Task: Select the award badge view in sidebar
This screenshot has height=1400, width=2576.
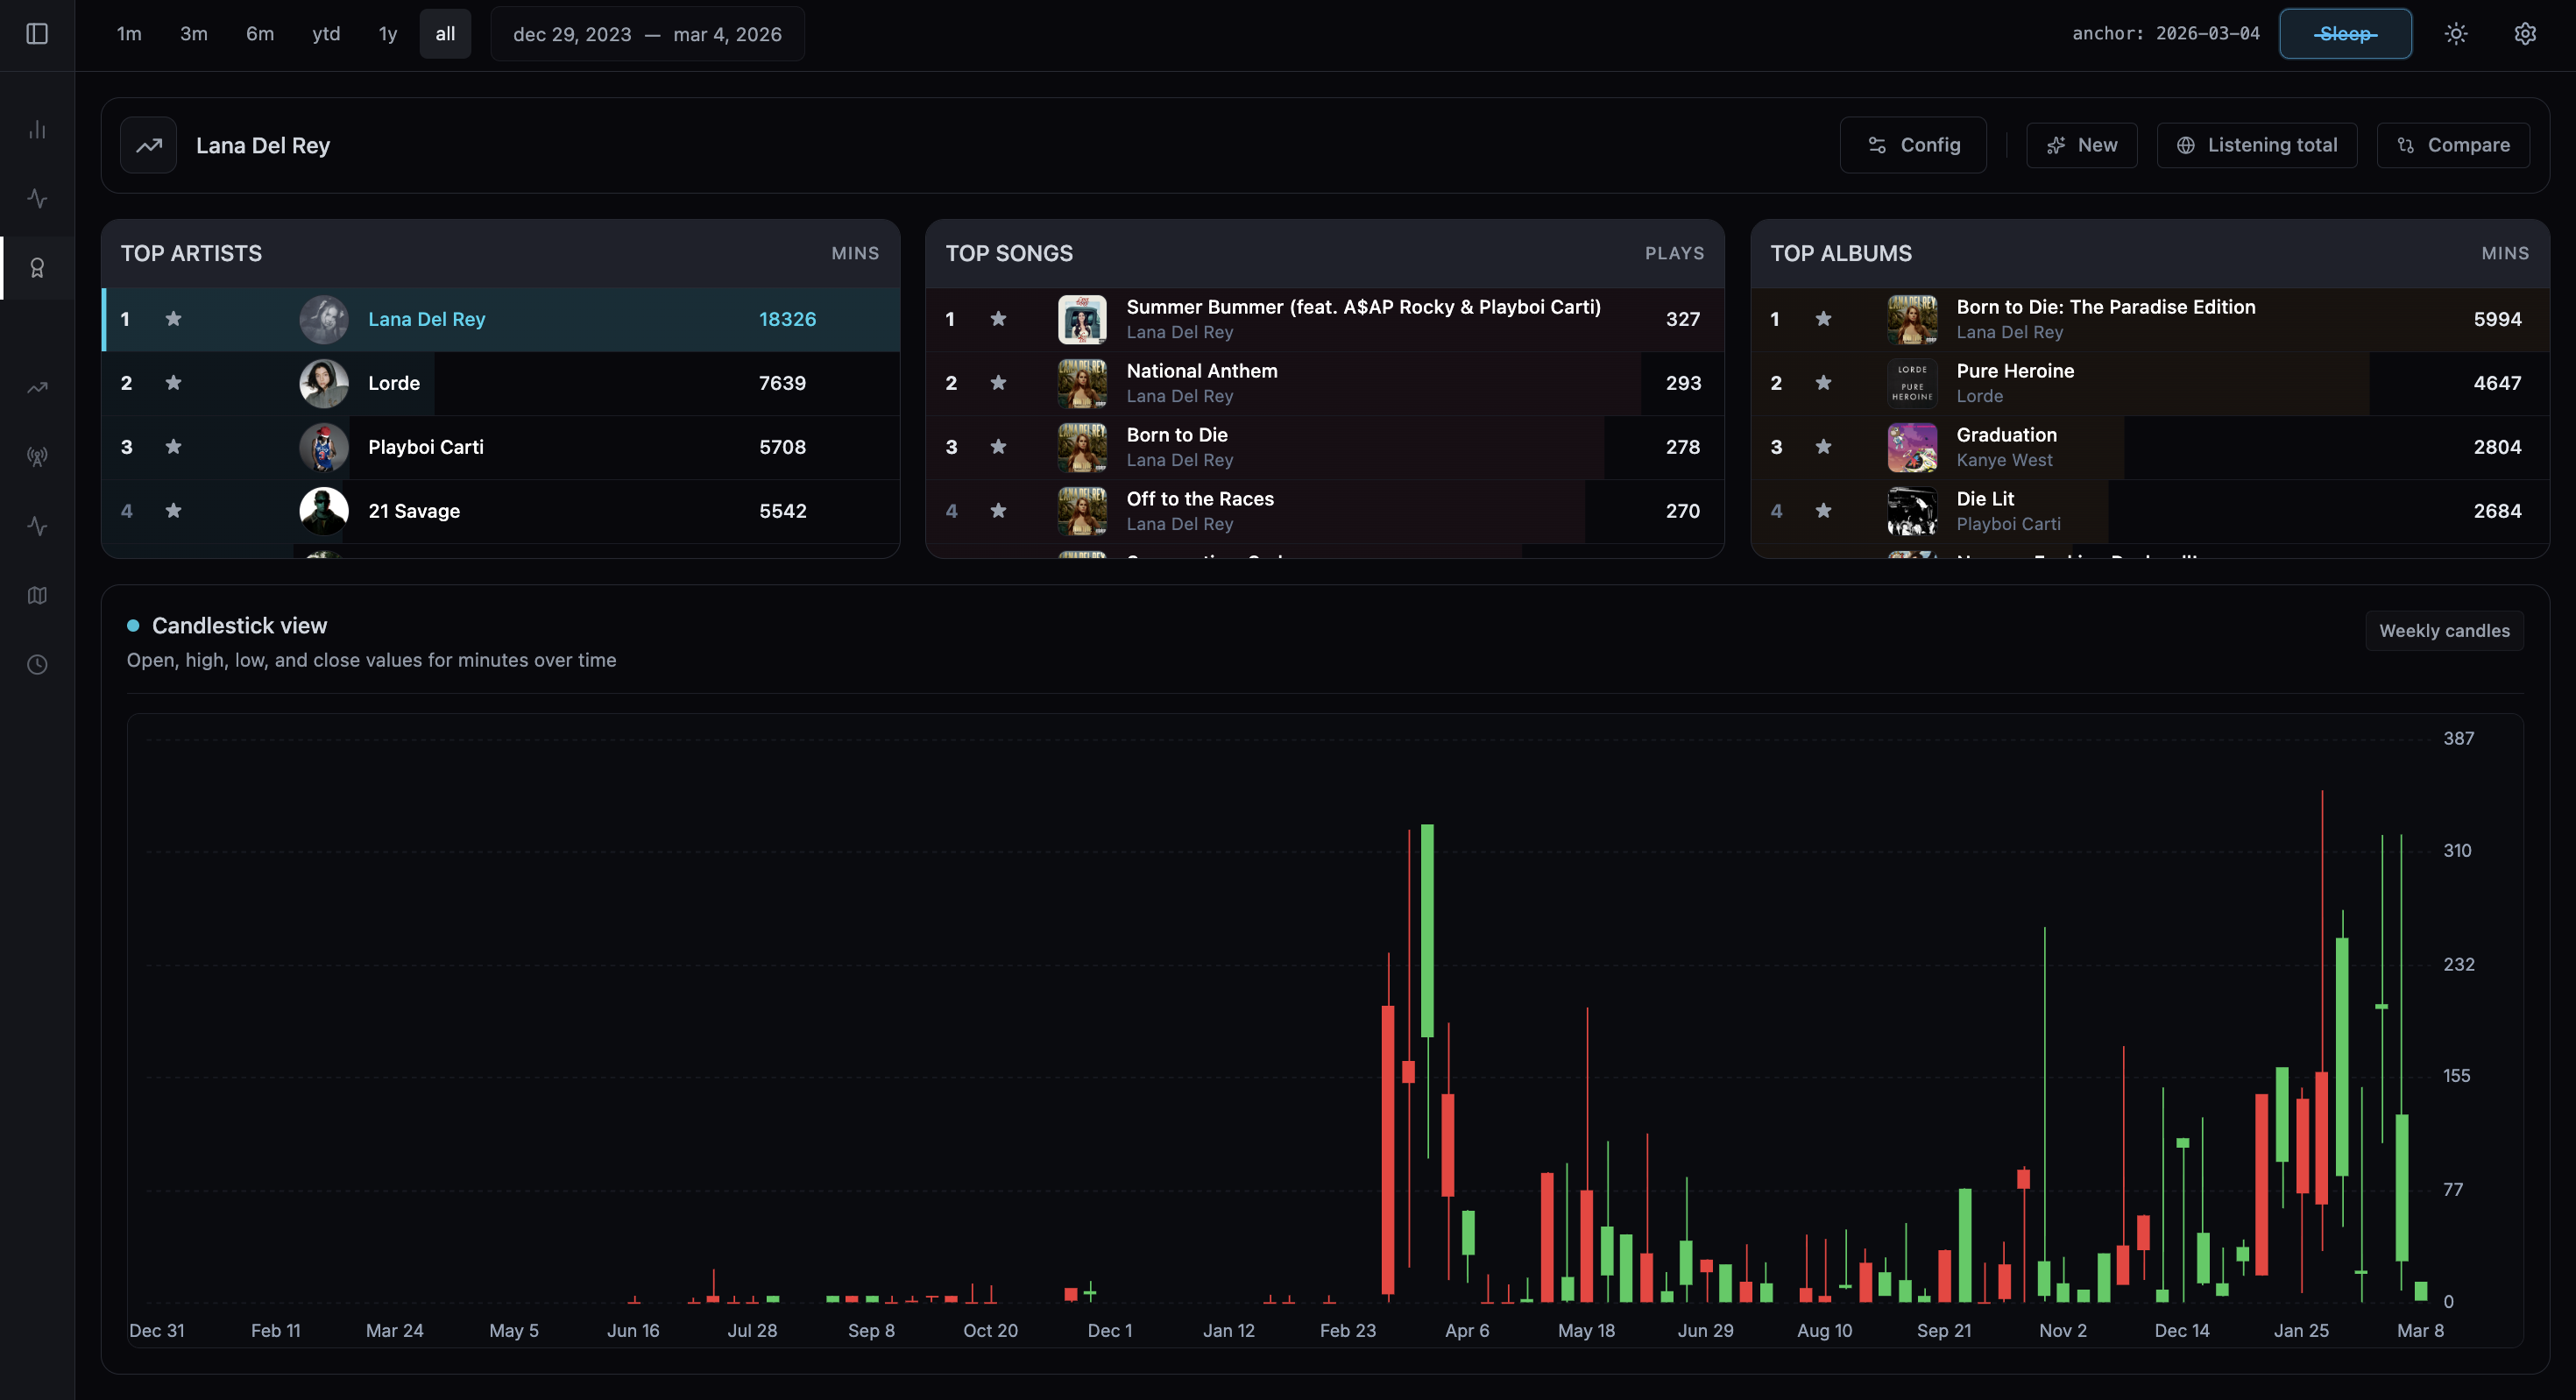Action: [37, 267]
